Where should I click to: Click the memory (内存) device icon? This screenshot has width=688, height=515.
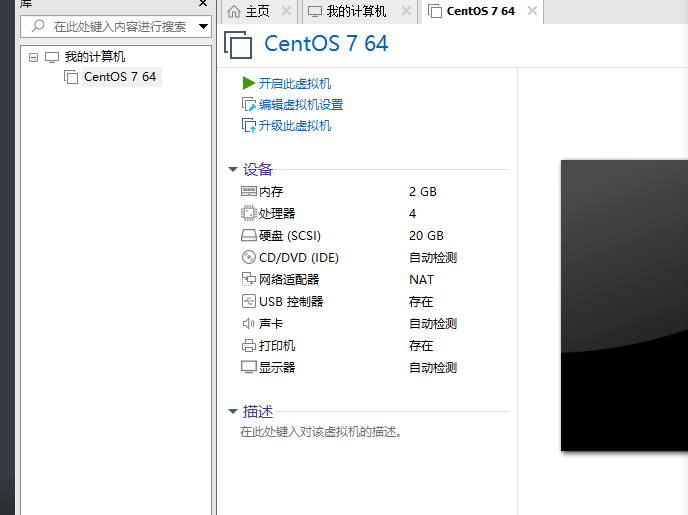pyautogui.click(x=249, y=191)
